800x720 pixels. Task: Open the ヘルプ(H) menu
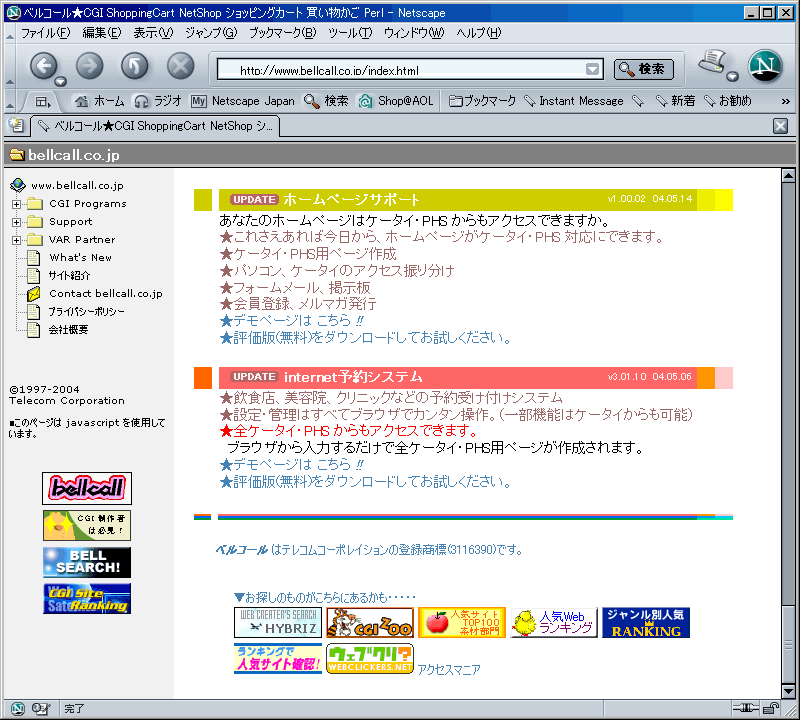pos(479,33)
